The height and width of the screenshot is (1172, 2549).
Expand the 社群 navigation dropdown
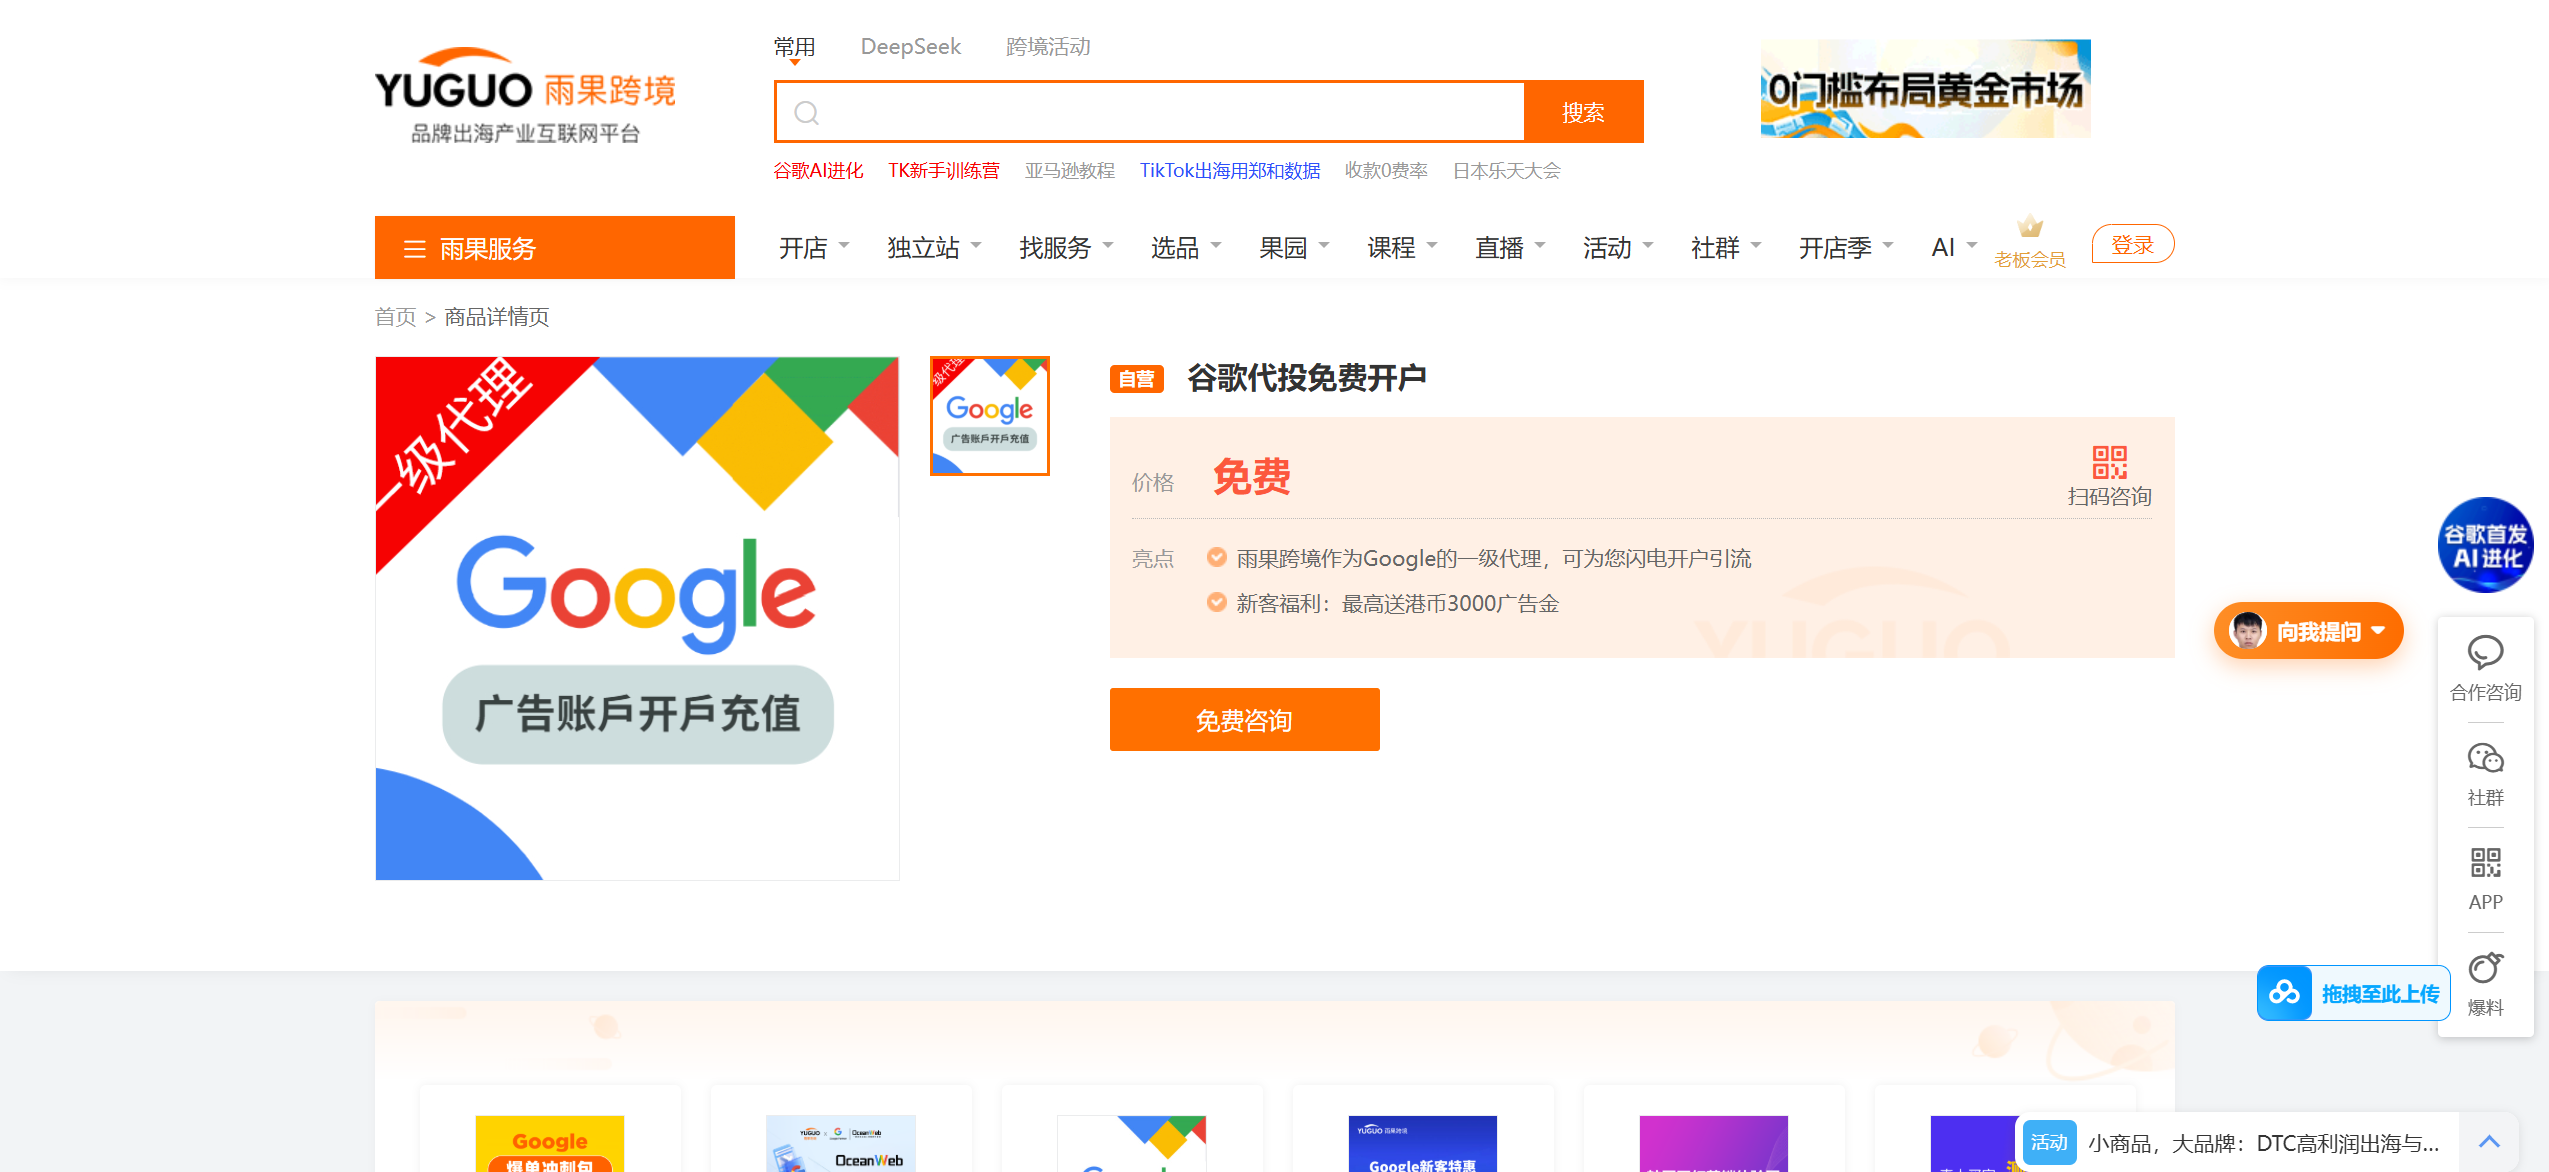tap(1727, 247)
